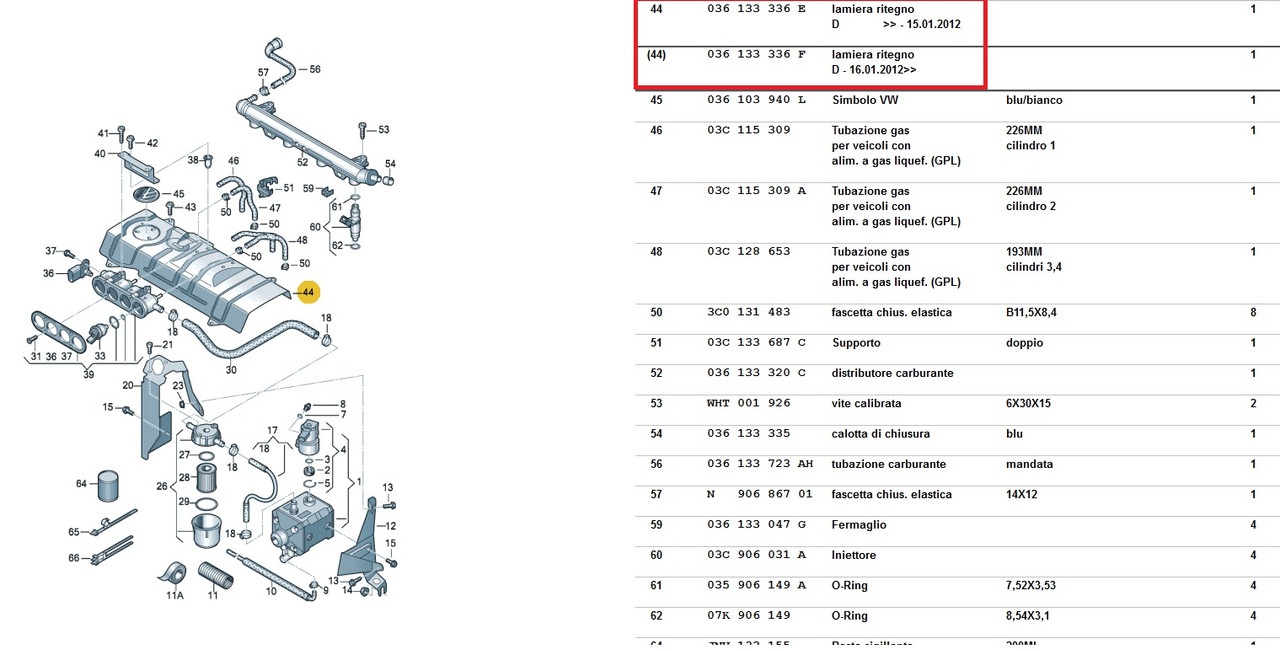Click callout 23 in the diagram
This screenshot has width=1280, height=651.
(x=177, y=386)
